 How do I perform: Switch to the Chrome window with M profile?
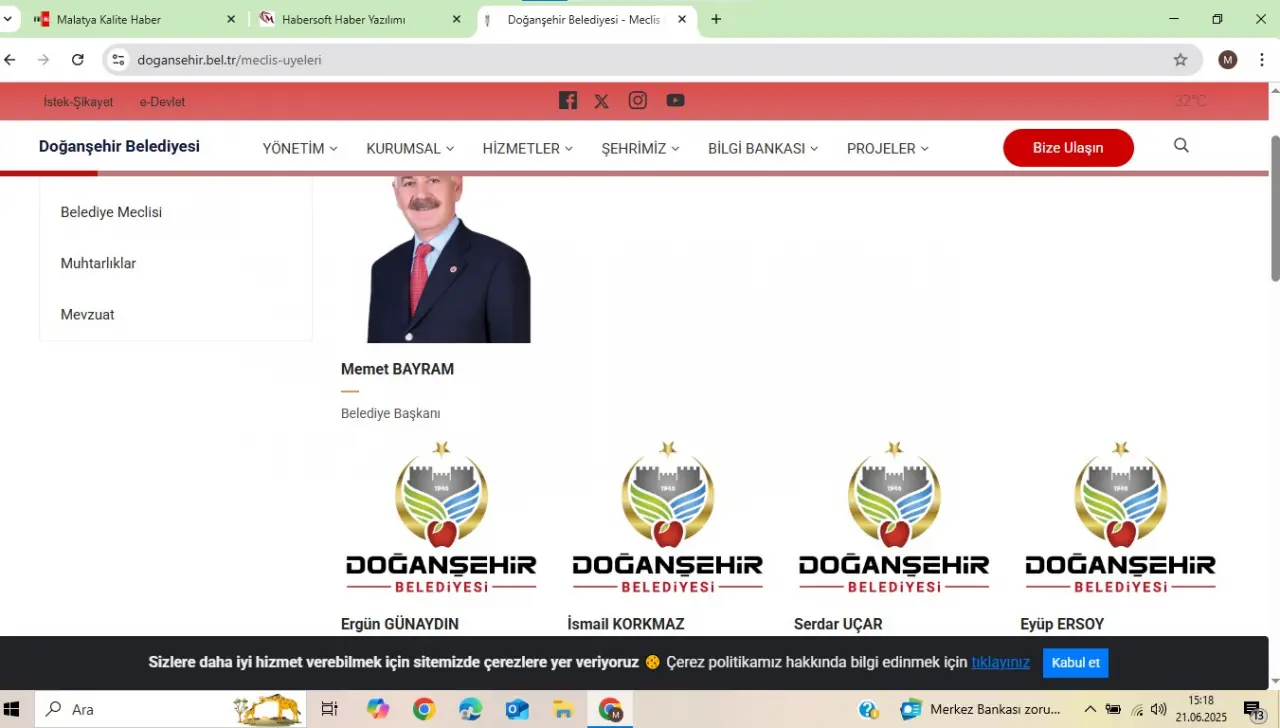click(x=611, y=709)
